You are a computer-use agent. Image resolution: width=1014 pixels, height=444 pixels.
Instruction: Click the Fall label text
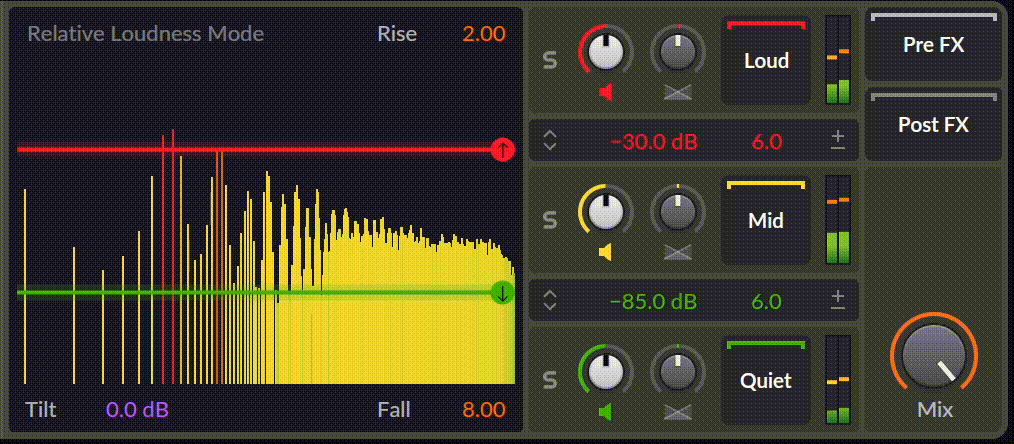tap(394, 410)
